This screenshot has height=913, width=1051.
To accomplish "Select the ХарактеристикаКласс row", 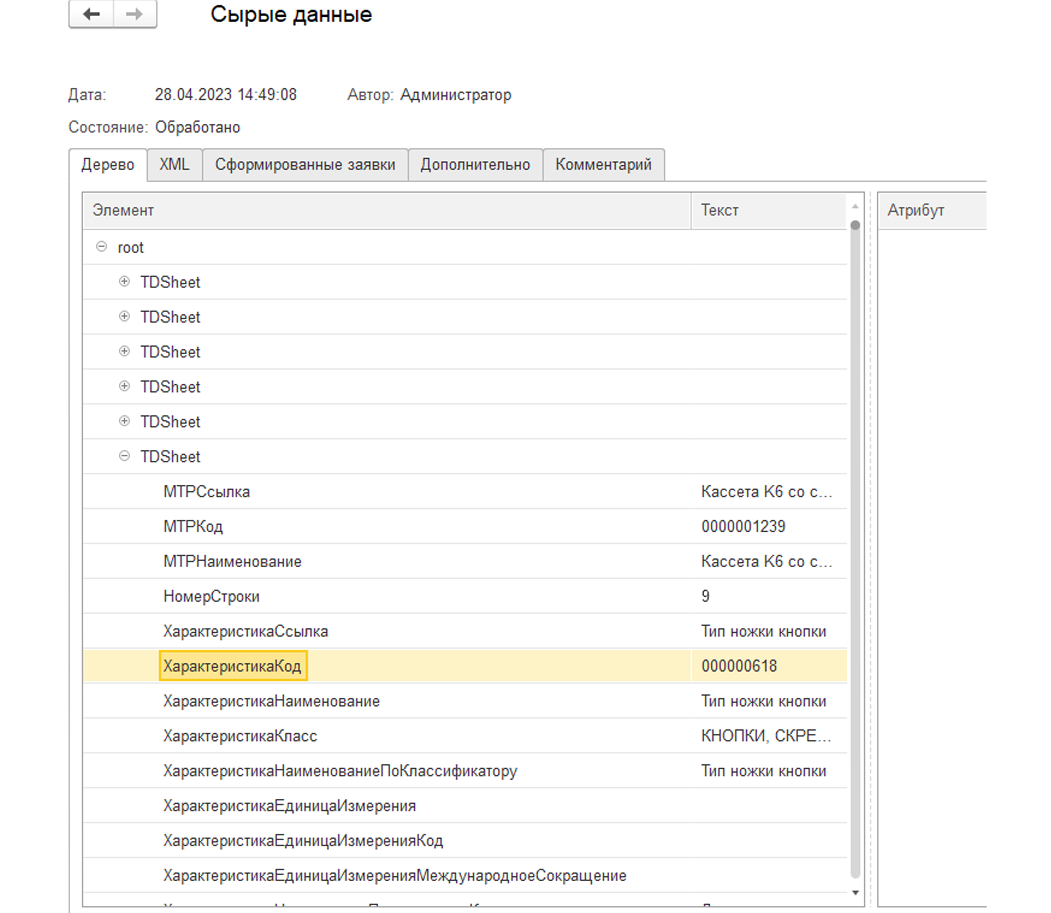I will coord(465,735).
